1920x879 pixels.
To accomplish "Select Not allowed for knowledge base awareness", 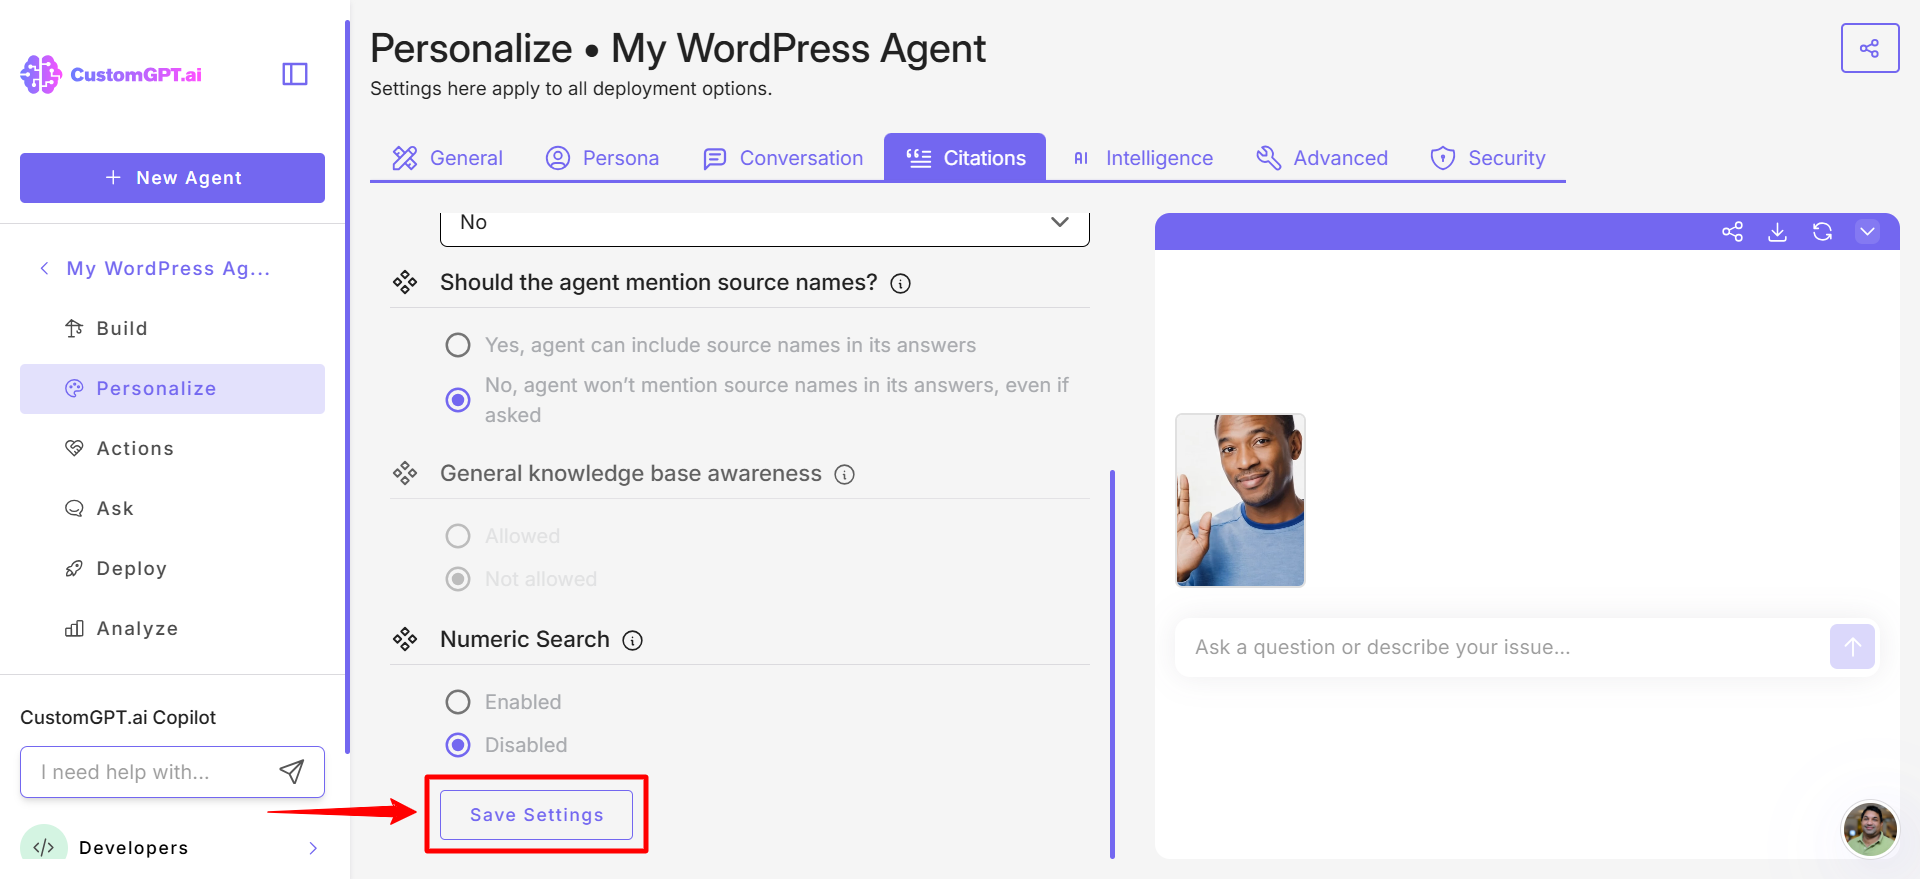I will (458, 579).
